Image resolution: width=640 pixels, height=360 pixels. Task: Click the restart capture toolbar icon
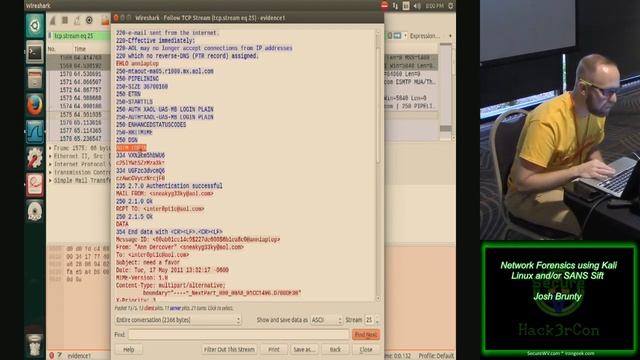coord(77,20)
